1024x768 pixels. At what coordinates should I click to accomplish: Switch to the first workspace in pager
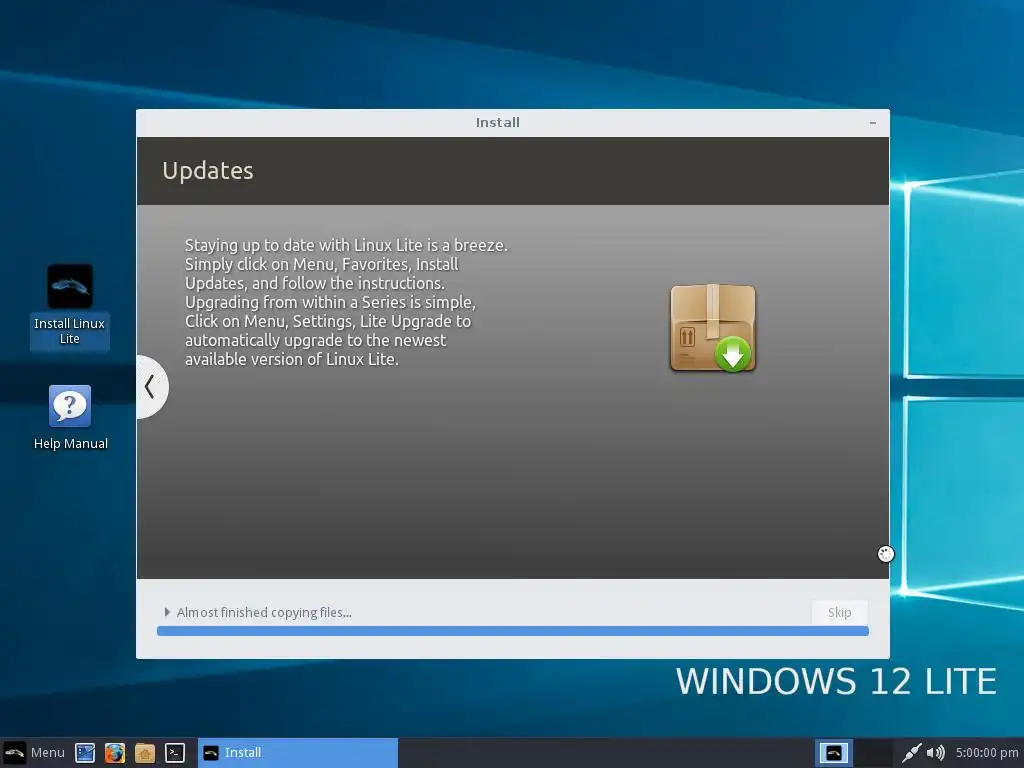pos(834,752)
